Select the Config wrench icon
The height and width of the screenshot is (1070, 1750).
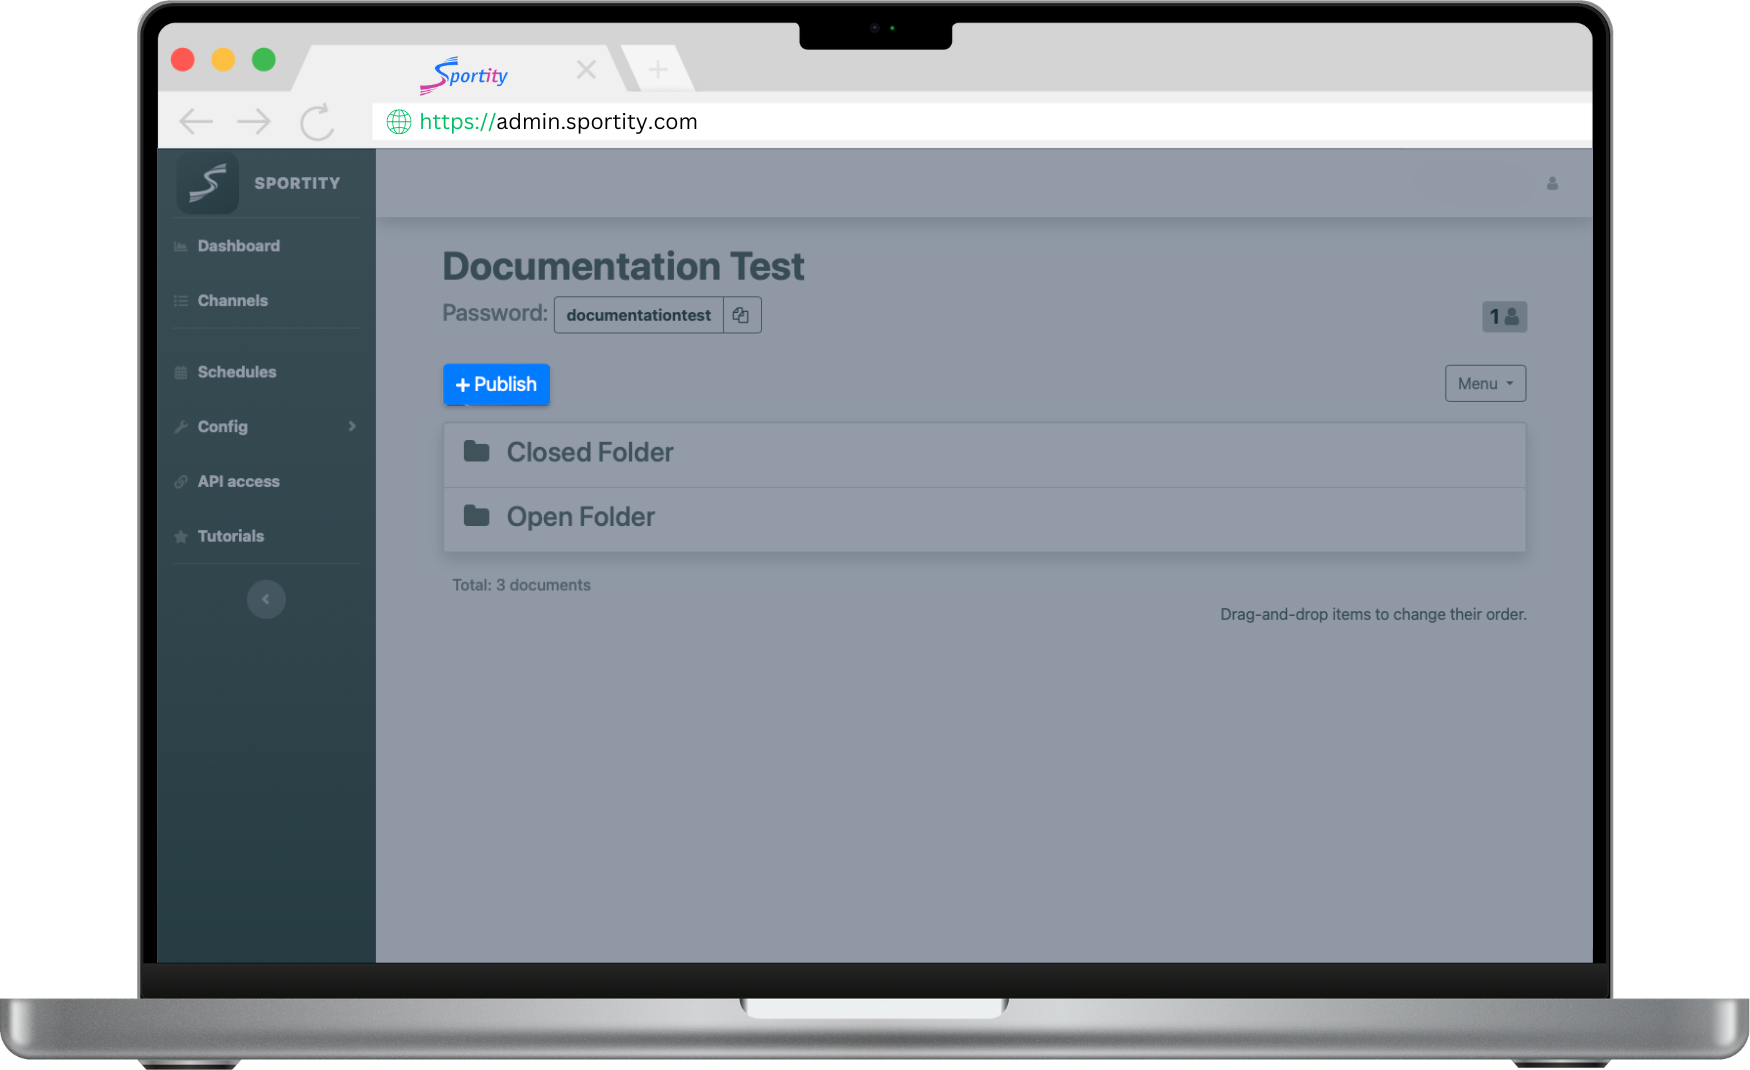pyautogui.click(x=181, y=426)
